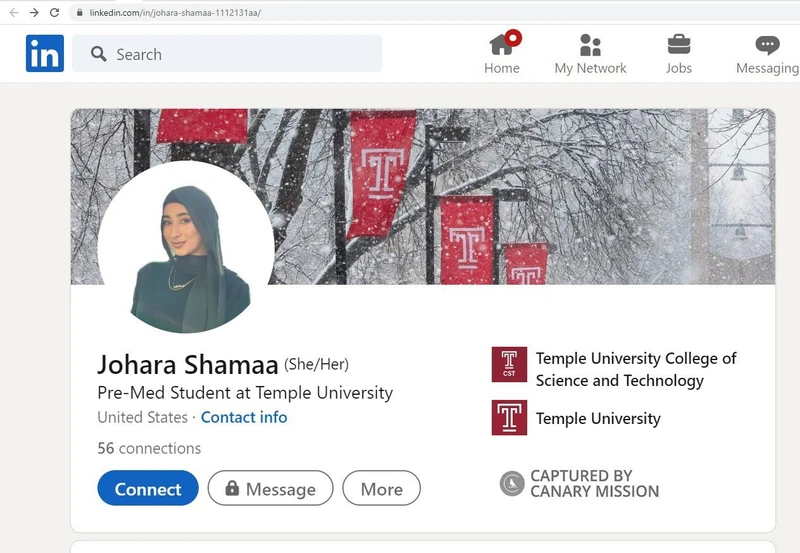The image size is (800, 553).
Task: Click the United States location text
Action: 142,417
